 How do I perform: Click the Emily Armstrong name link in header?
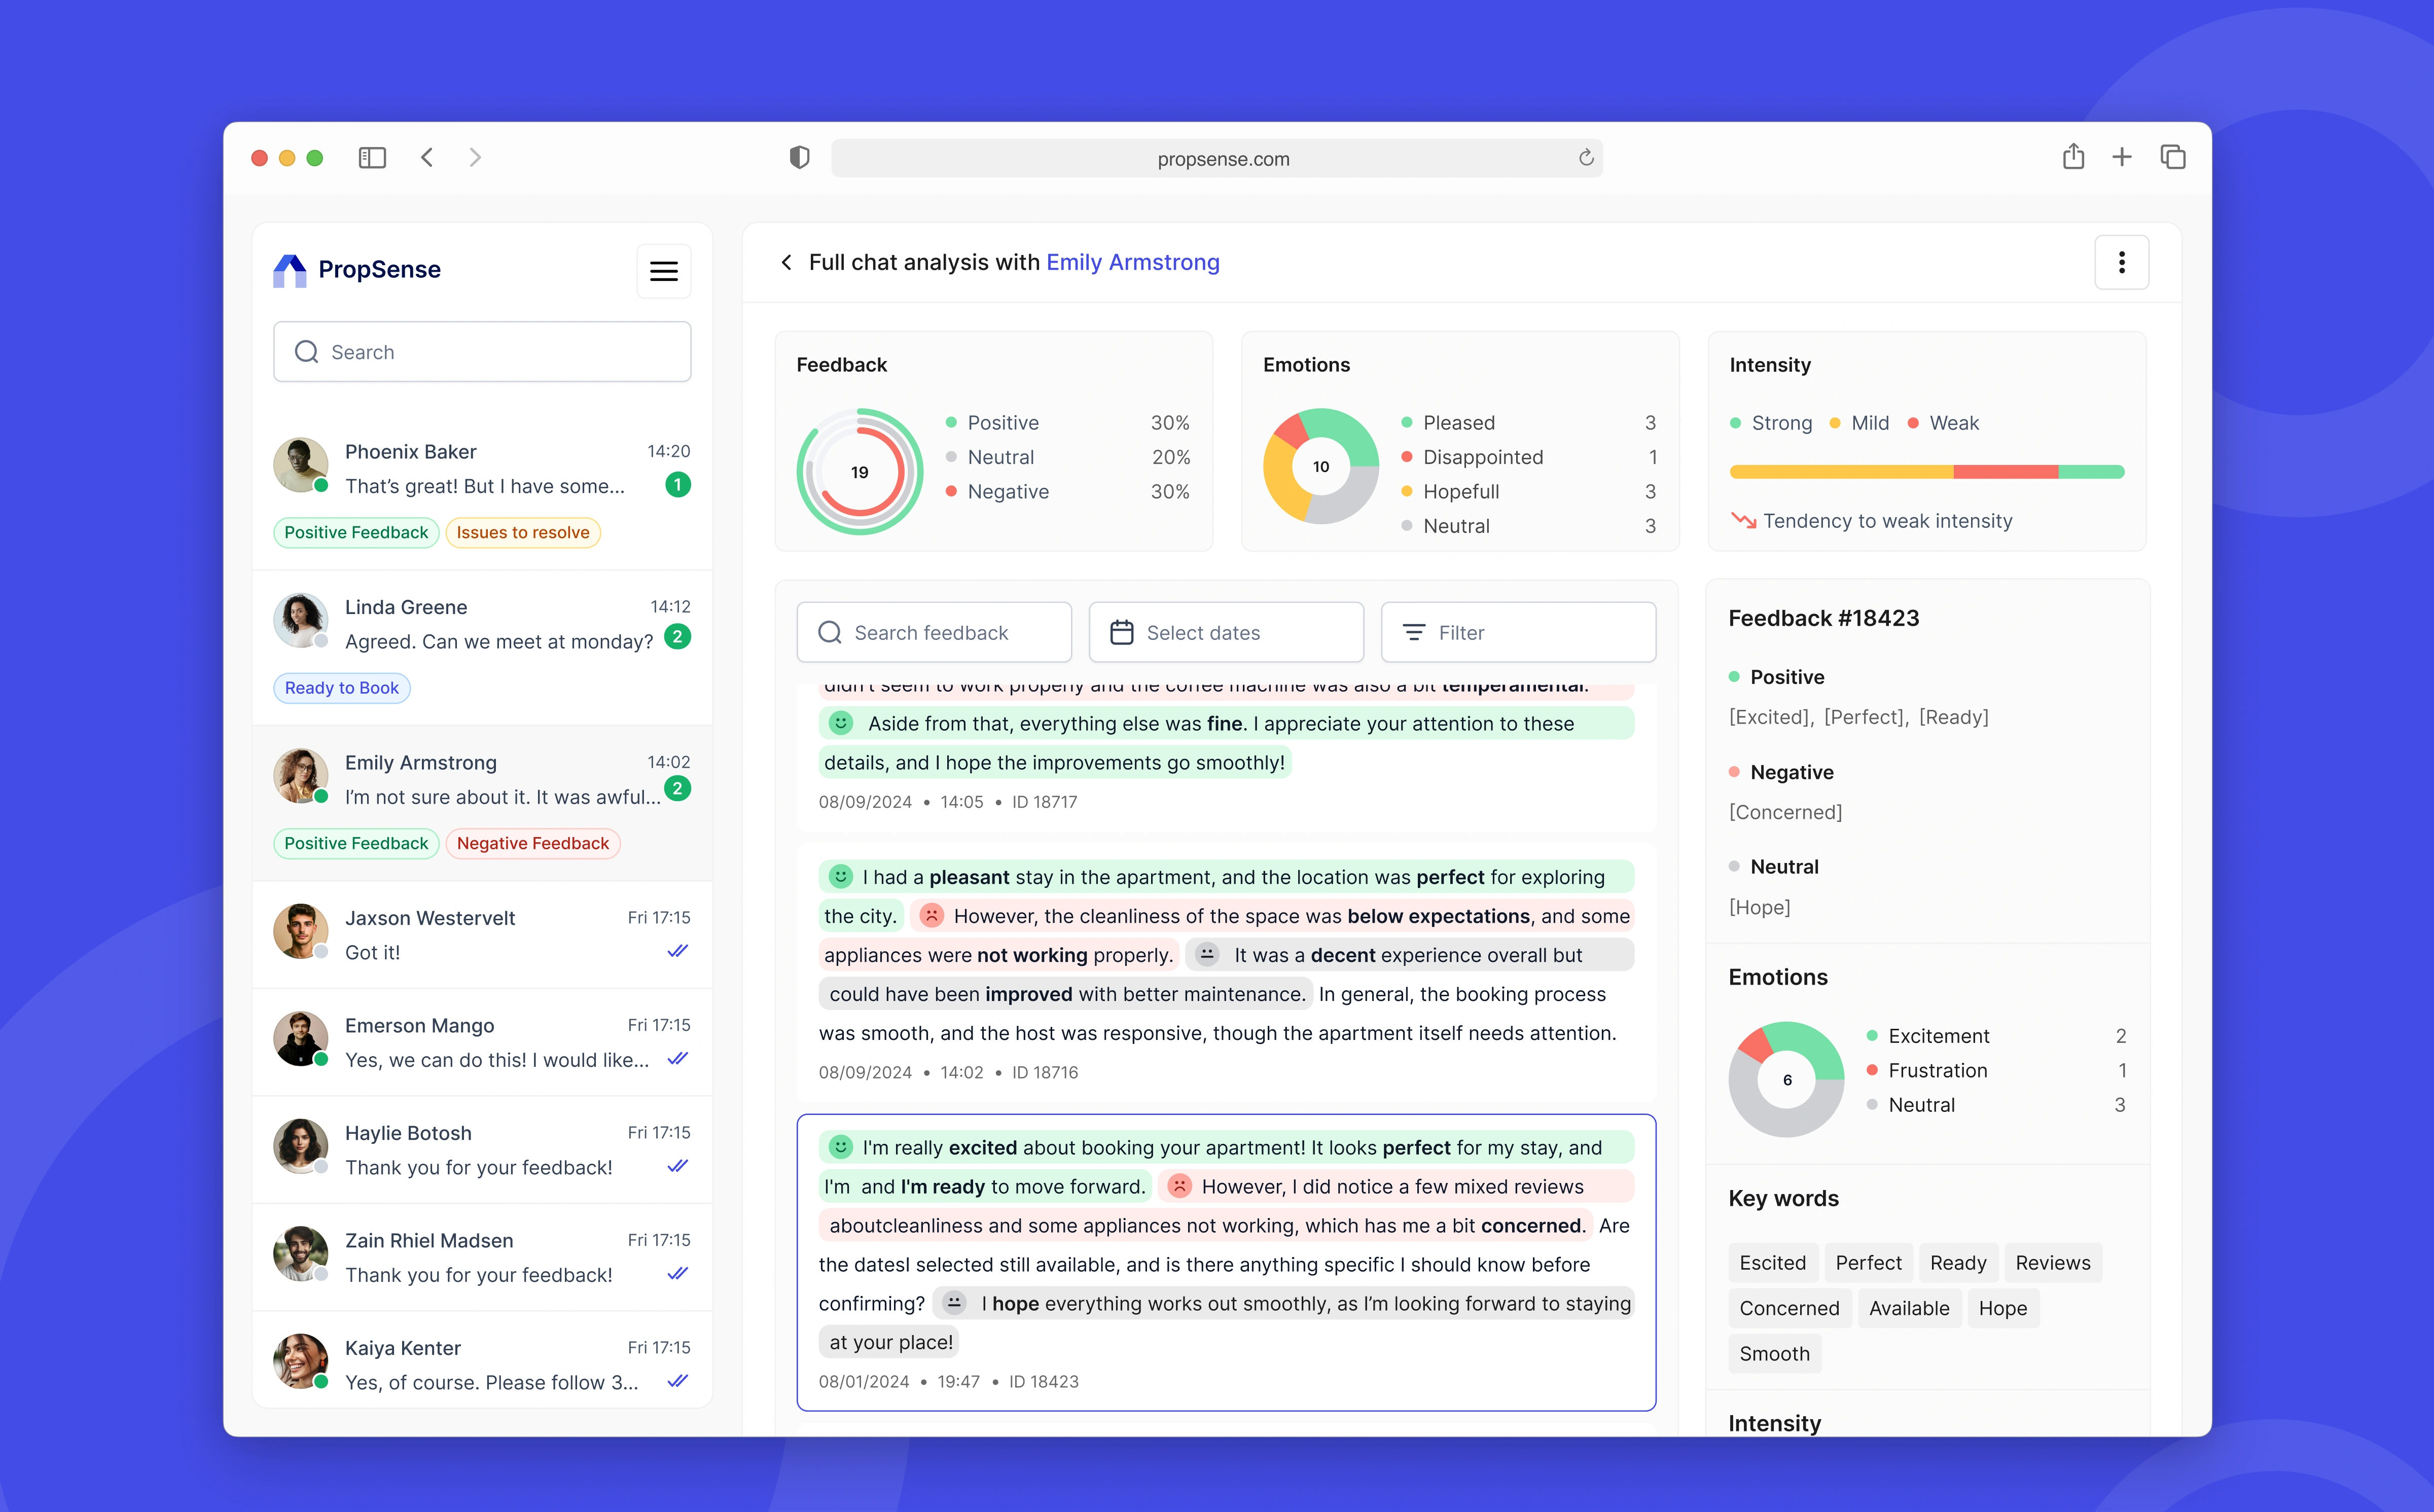point(1132,262)
